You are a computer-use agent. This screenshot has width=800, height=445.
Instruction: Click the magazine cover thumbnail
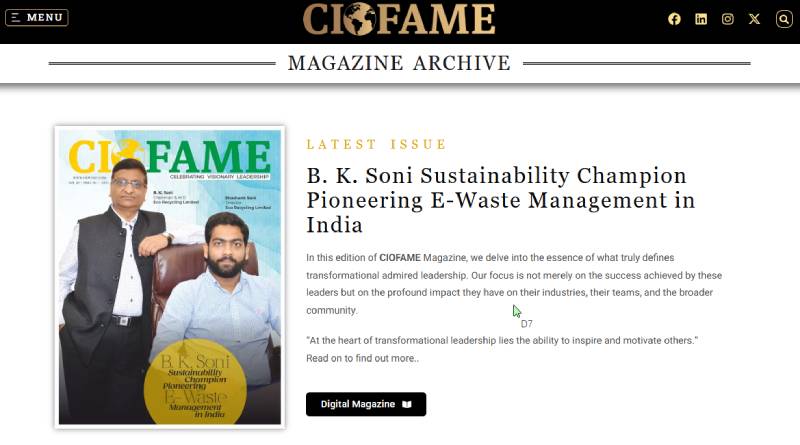(169, 276)
